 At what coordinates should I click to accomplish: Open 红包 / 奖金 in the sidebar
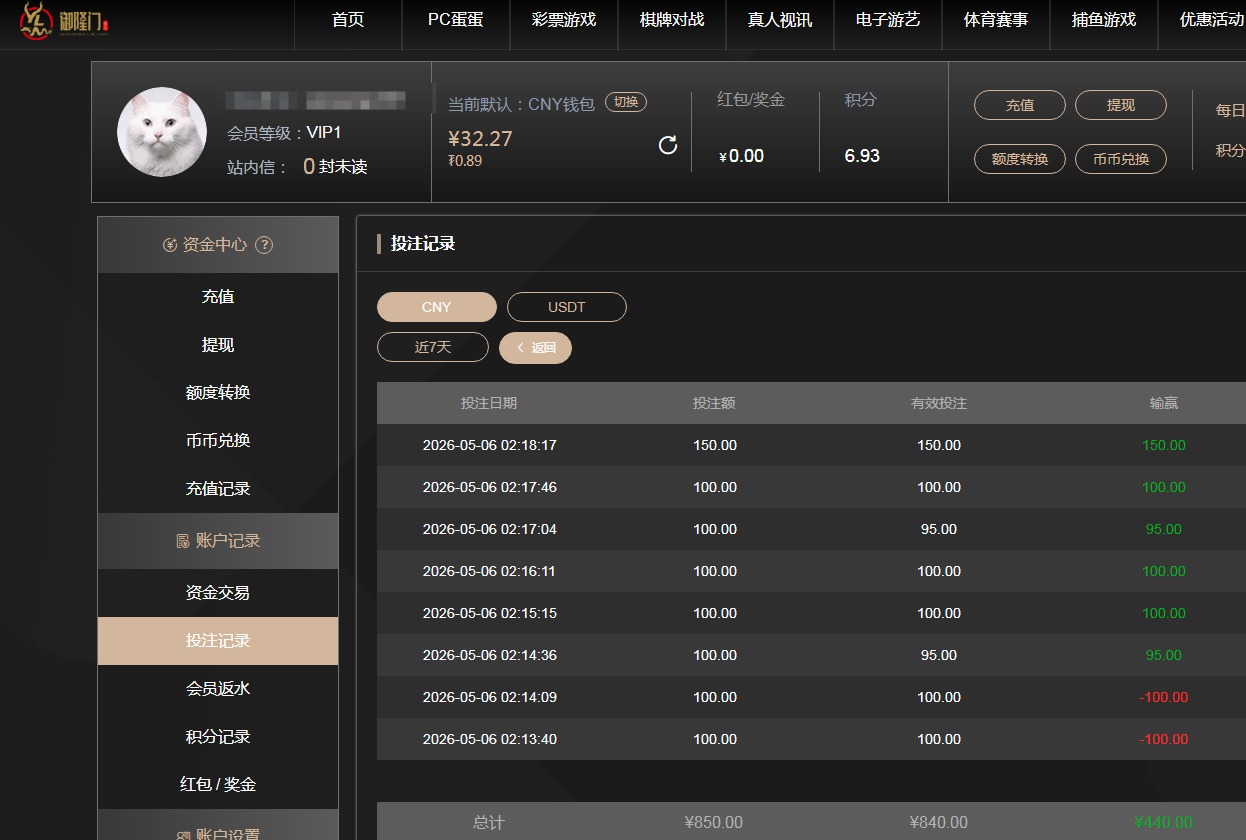[x=218, y=785]
